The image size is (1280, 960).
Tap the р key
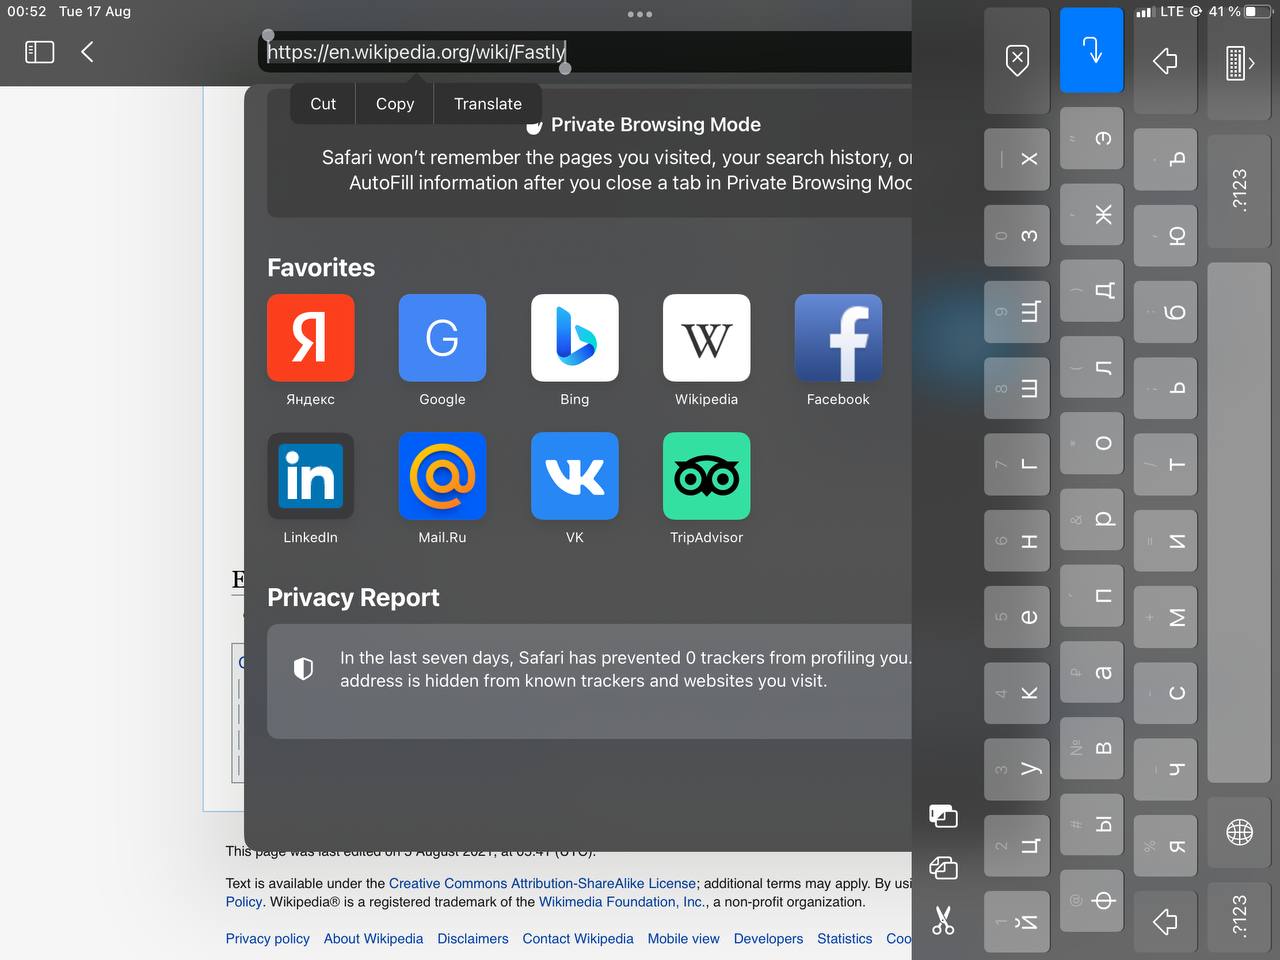point(1092,519)
